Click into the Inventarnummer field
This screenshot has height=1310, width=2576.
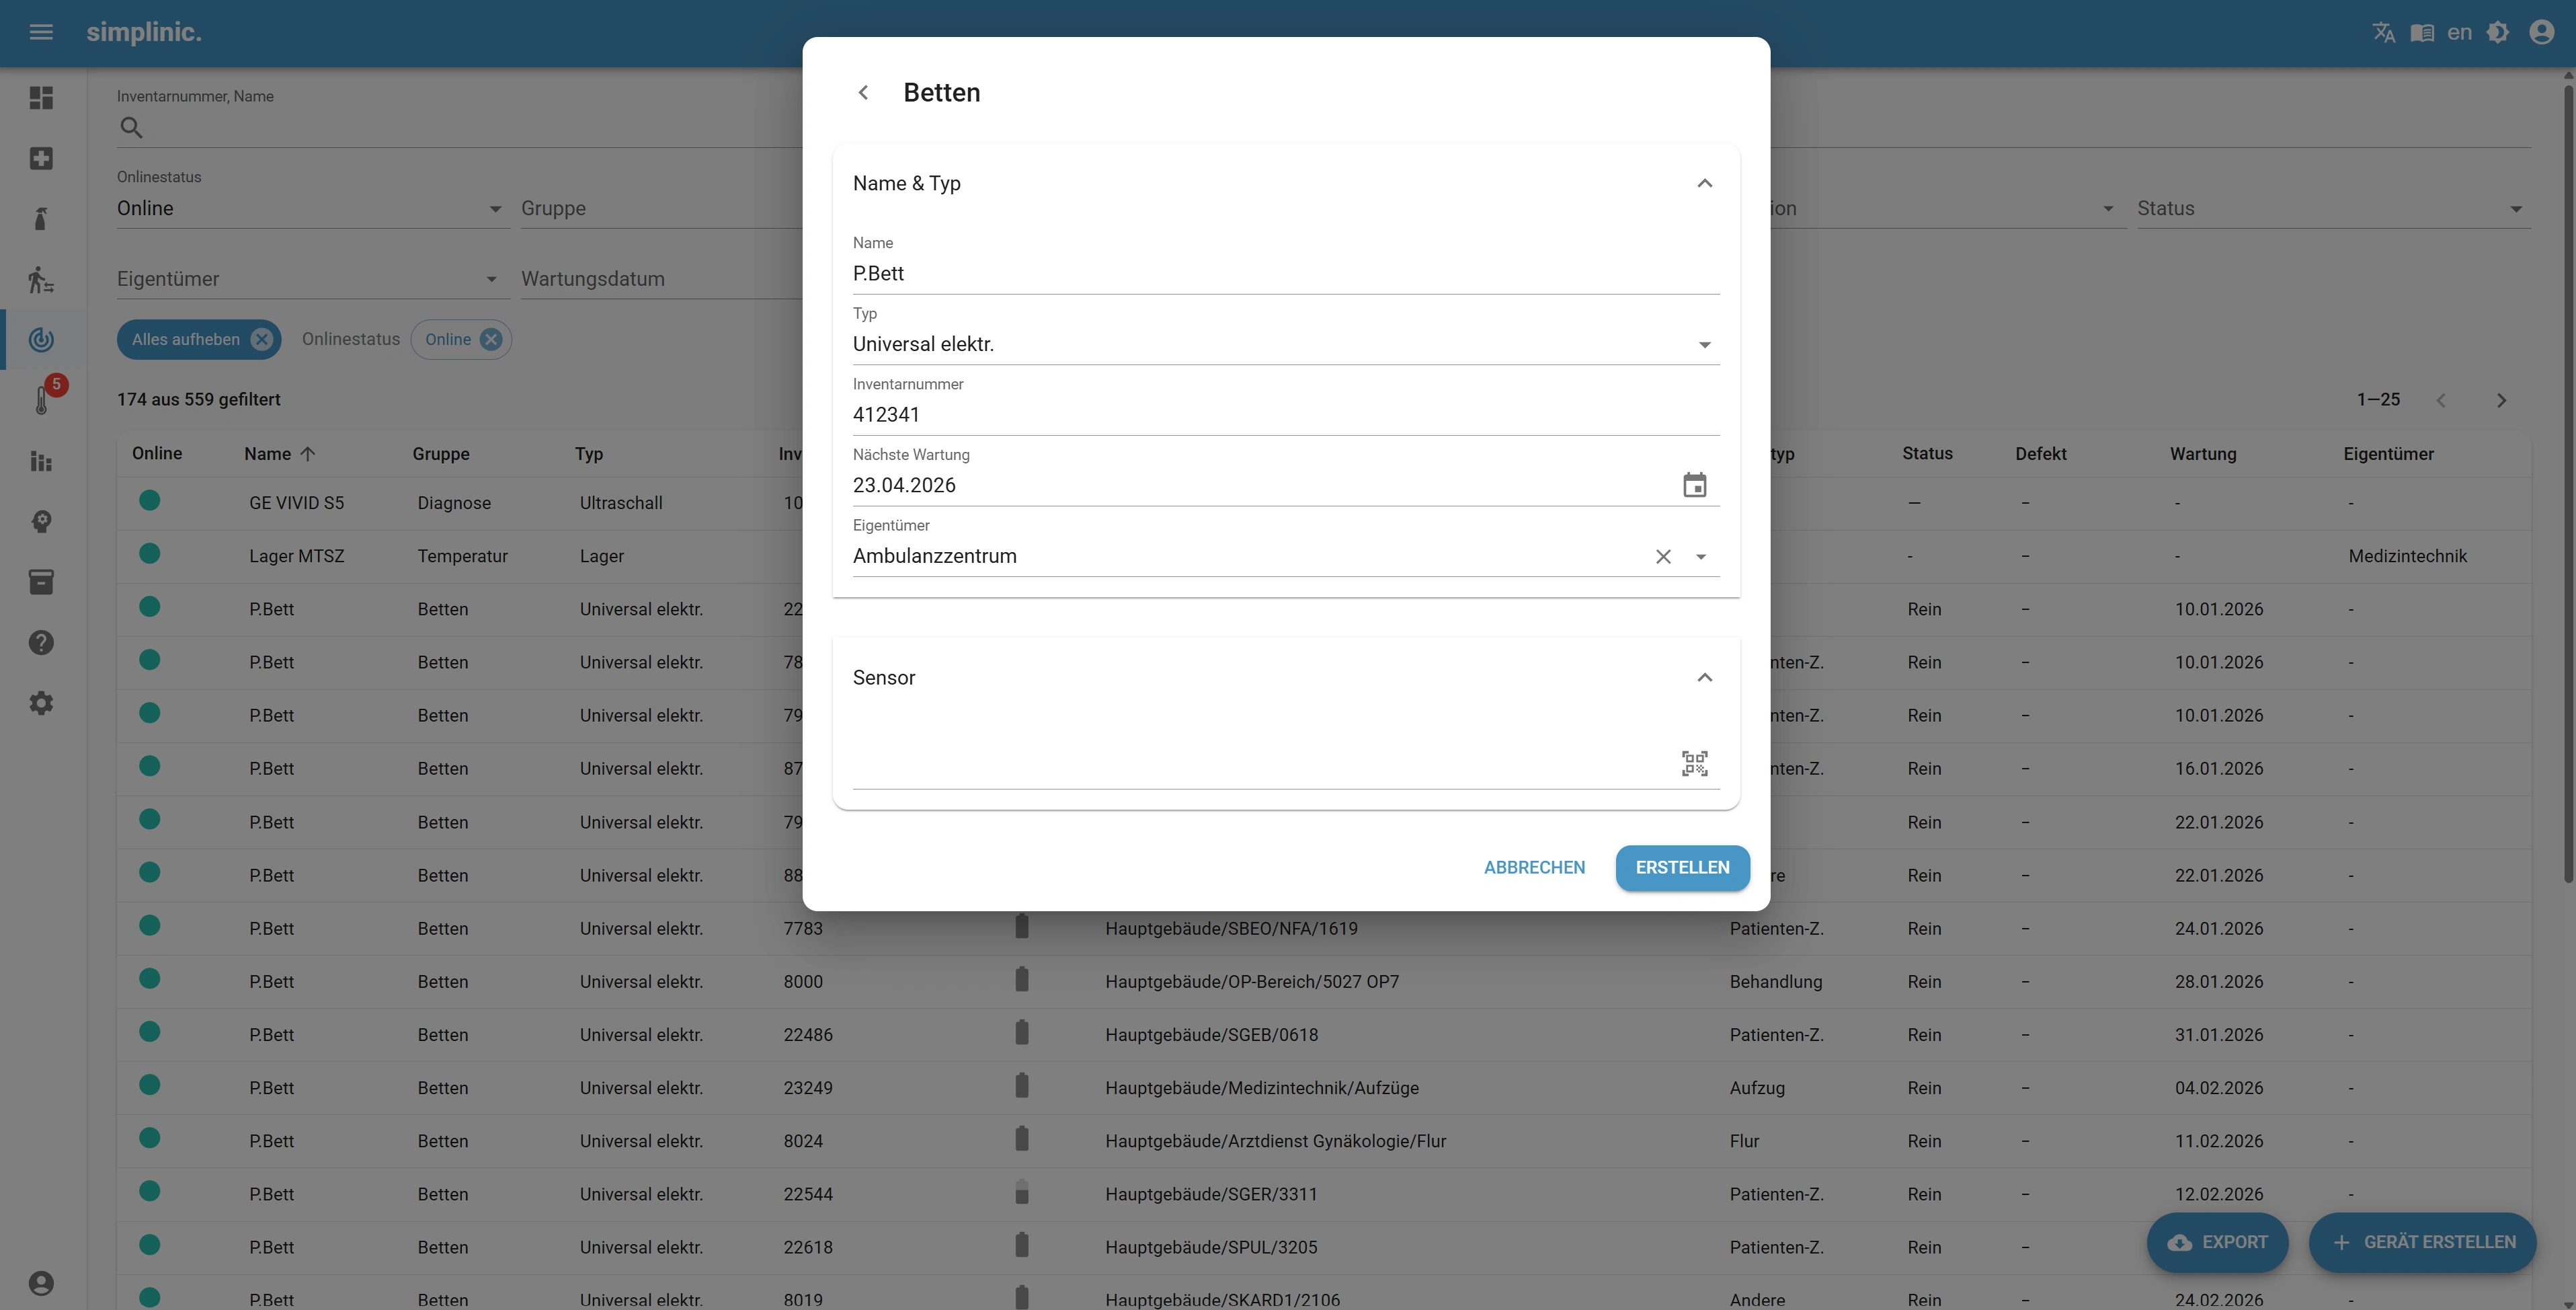pos(1285,415)
